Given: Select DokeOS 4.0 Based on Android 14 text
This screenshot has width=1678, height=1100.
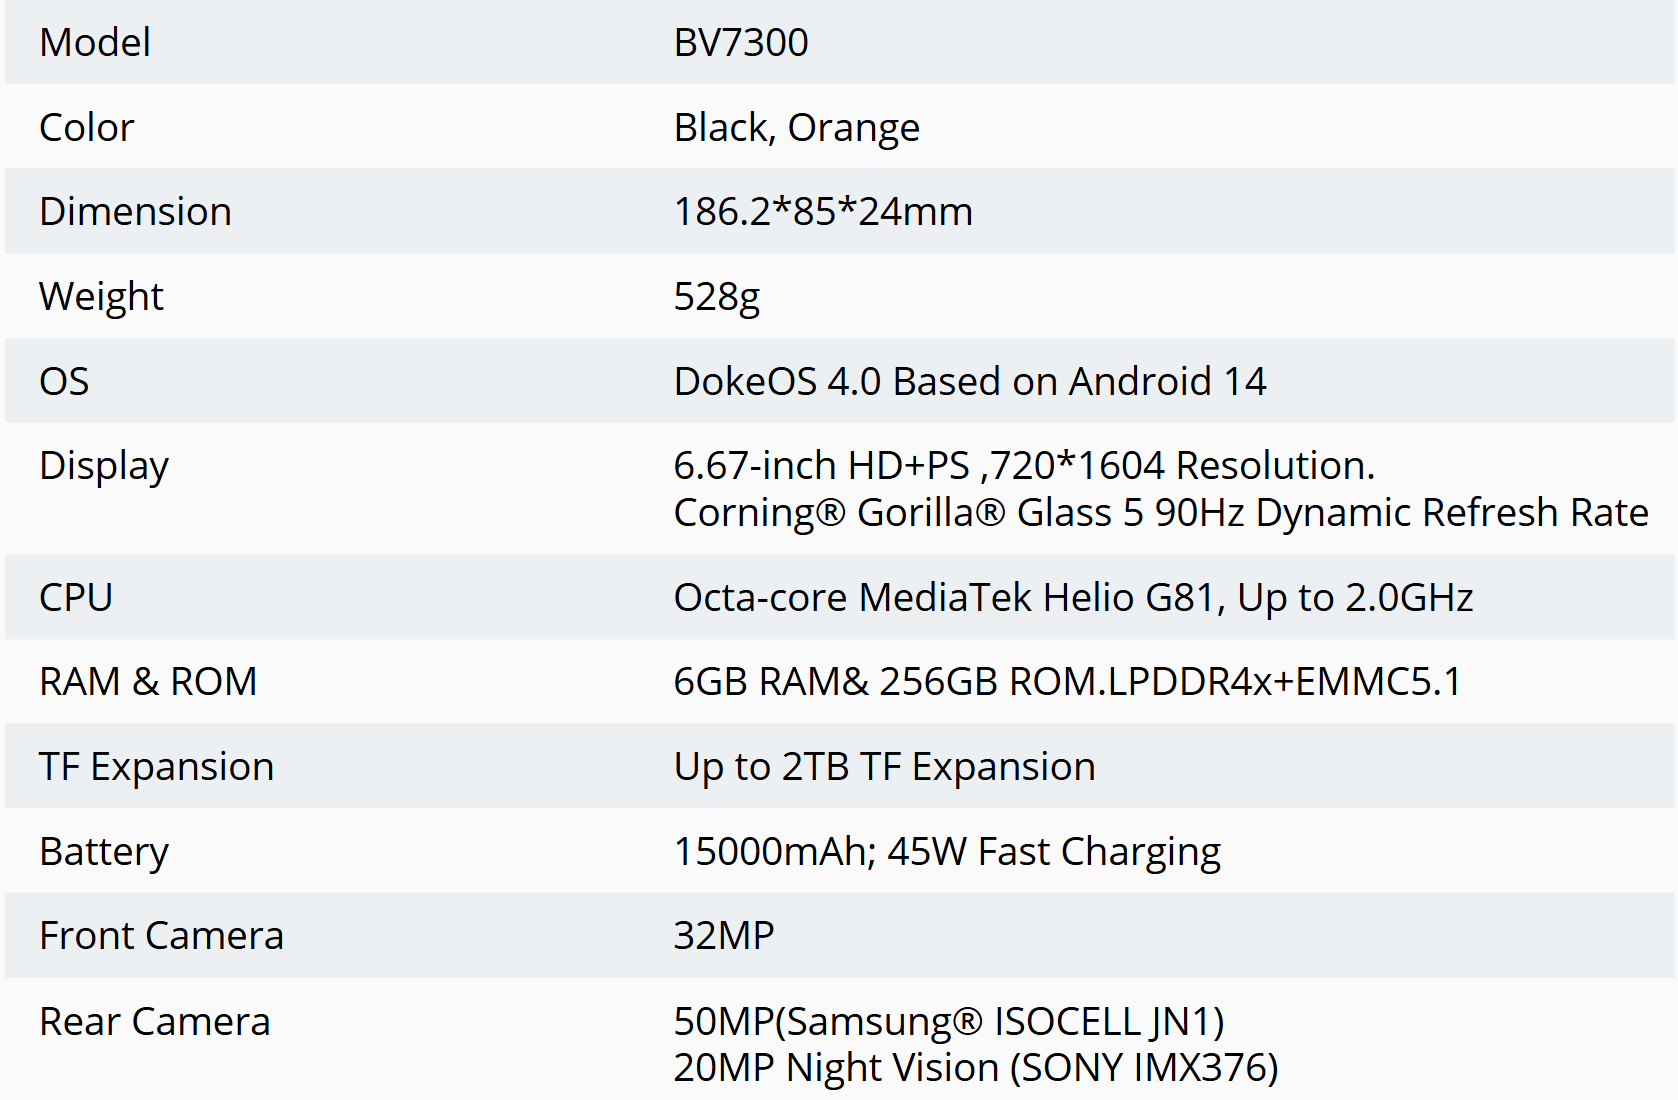Looking at the screenshot, I should pos(970,382).
